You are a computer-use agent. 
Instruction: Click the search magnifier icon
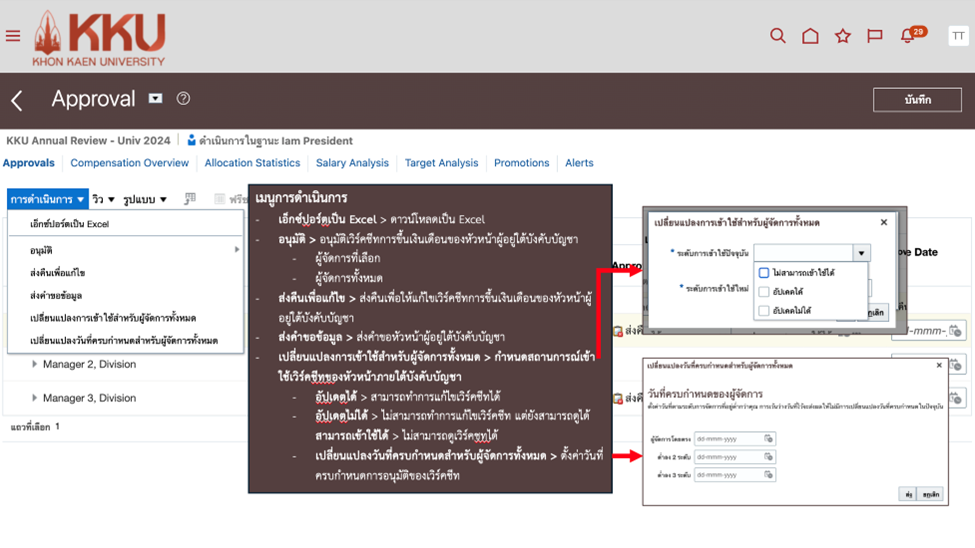coord(777,36)
